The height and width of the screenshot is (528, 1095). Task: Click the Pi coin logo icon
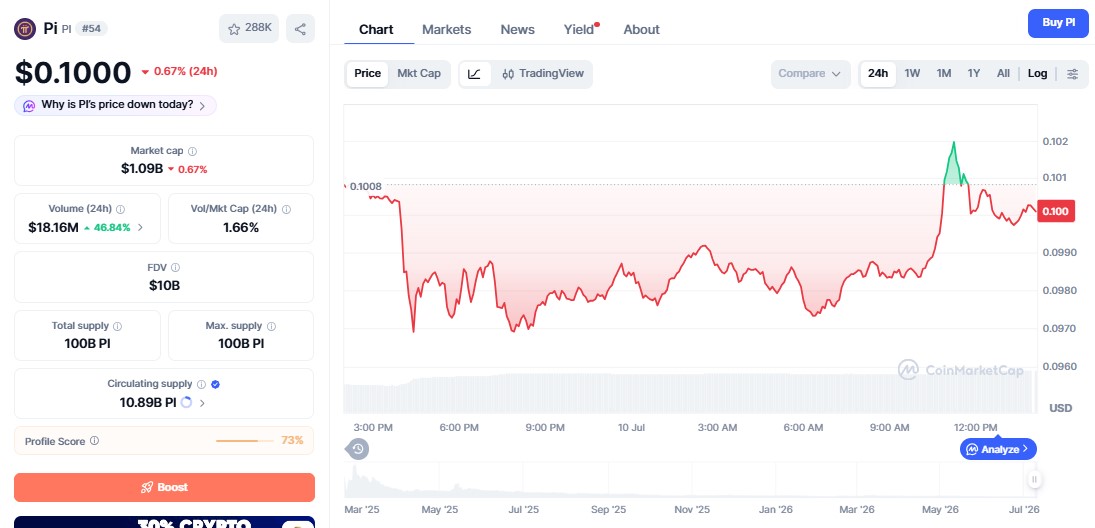point(25,29)
